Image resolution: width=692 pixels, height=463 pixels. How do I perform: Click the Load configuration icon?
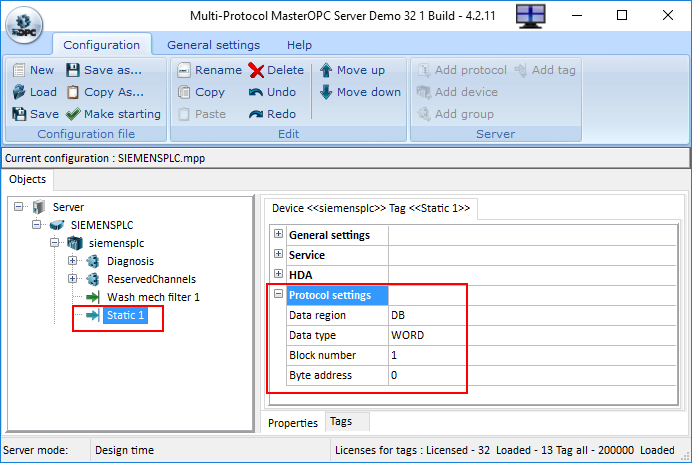[19, 92]
